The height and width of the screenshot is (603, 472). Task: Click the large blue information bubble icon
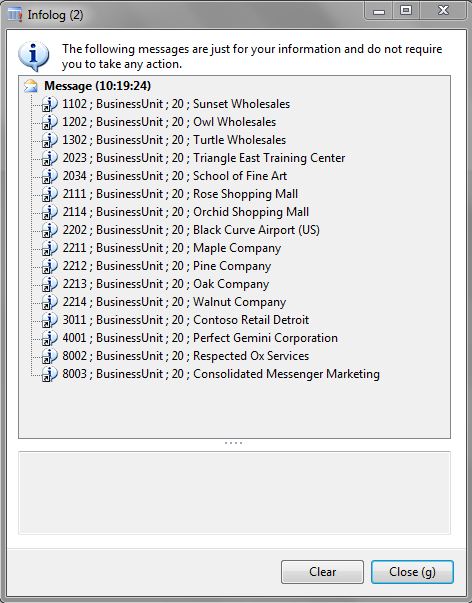[33, 57]
